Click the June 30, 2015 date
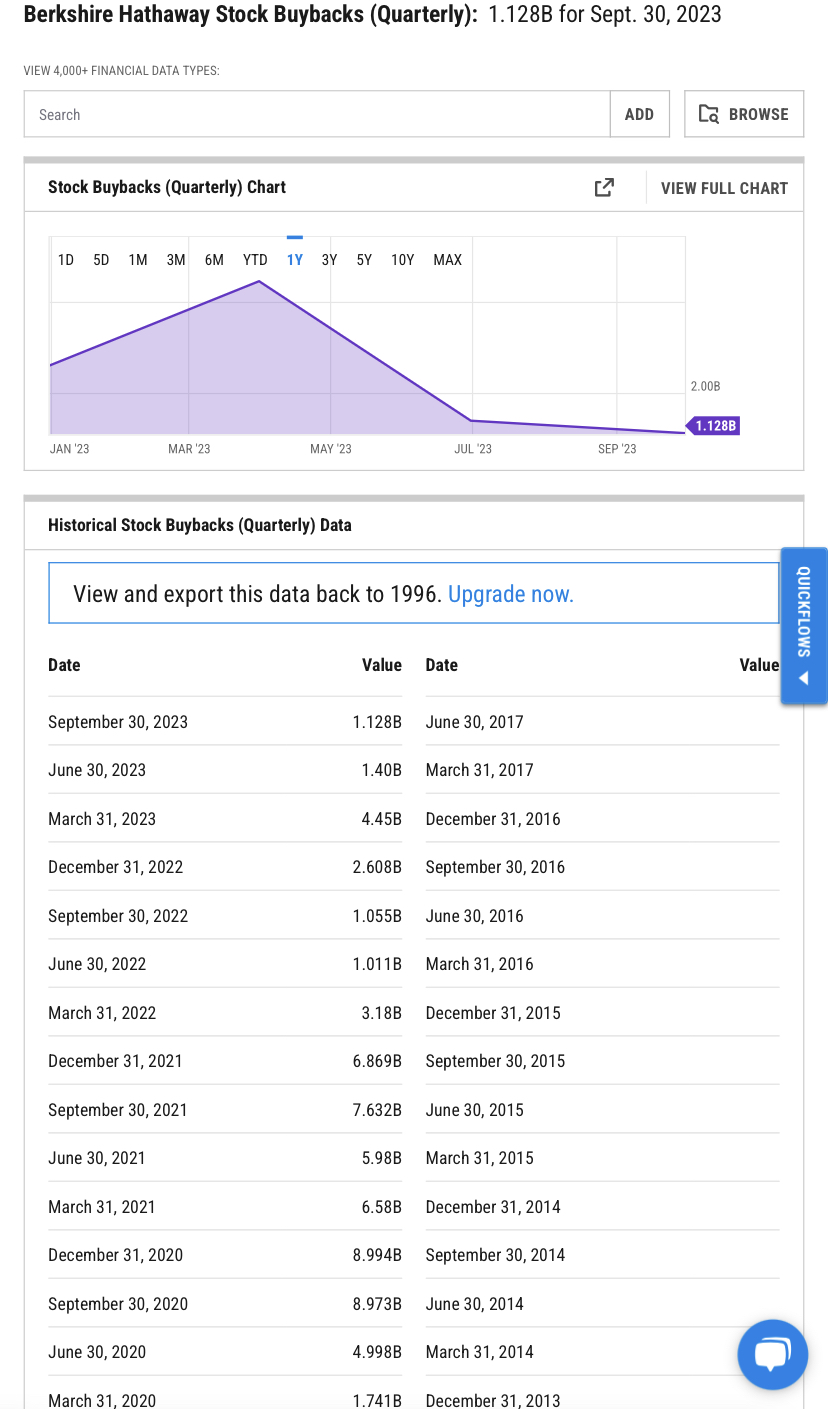This screenshot has height=1409, width=828. coord(474,1110)
